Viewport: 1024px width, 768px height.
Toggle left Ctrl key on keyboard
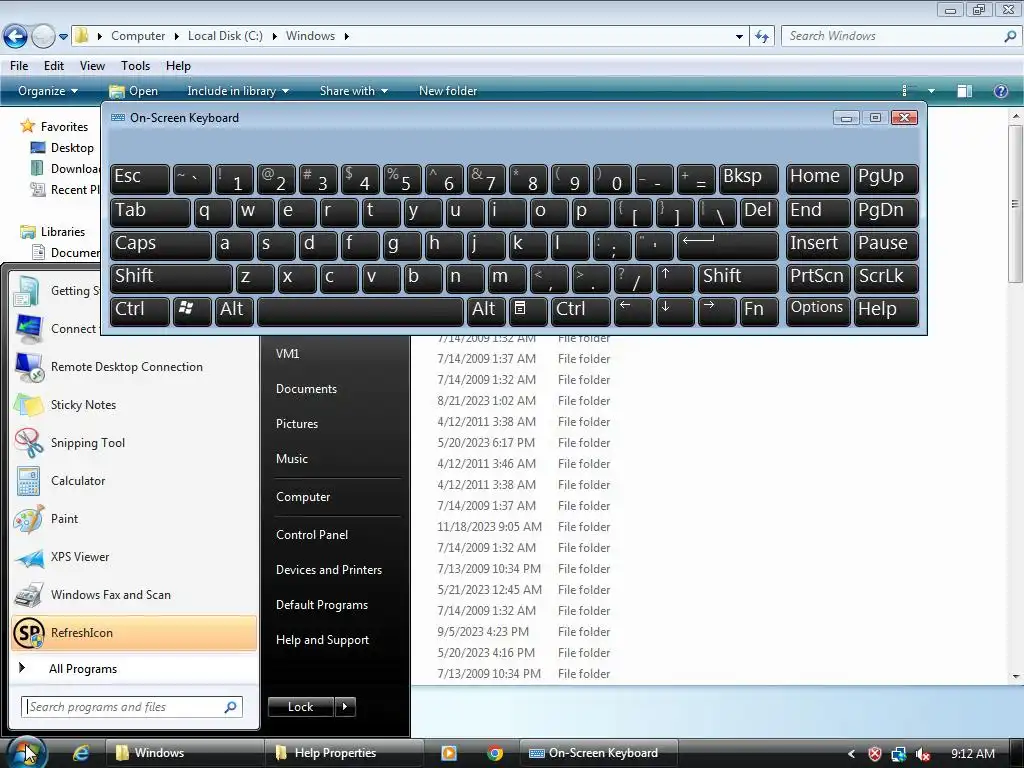pos(140,311)
